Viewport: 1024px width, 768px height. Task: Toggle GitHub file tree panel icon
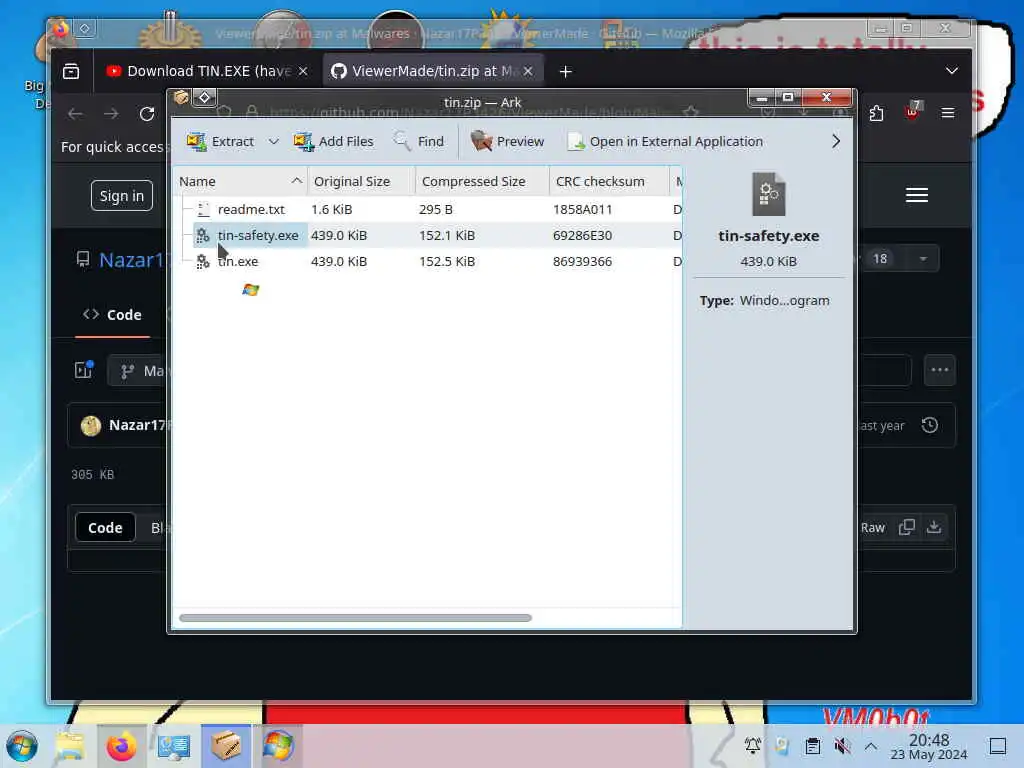click(x=84, y=370)
